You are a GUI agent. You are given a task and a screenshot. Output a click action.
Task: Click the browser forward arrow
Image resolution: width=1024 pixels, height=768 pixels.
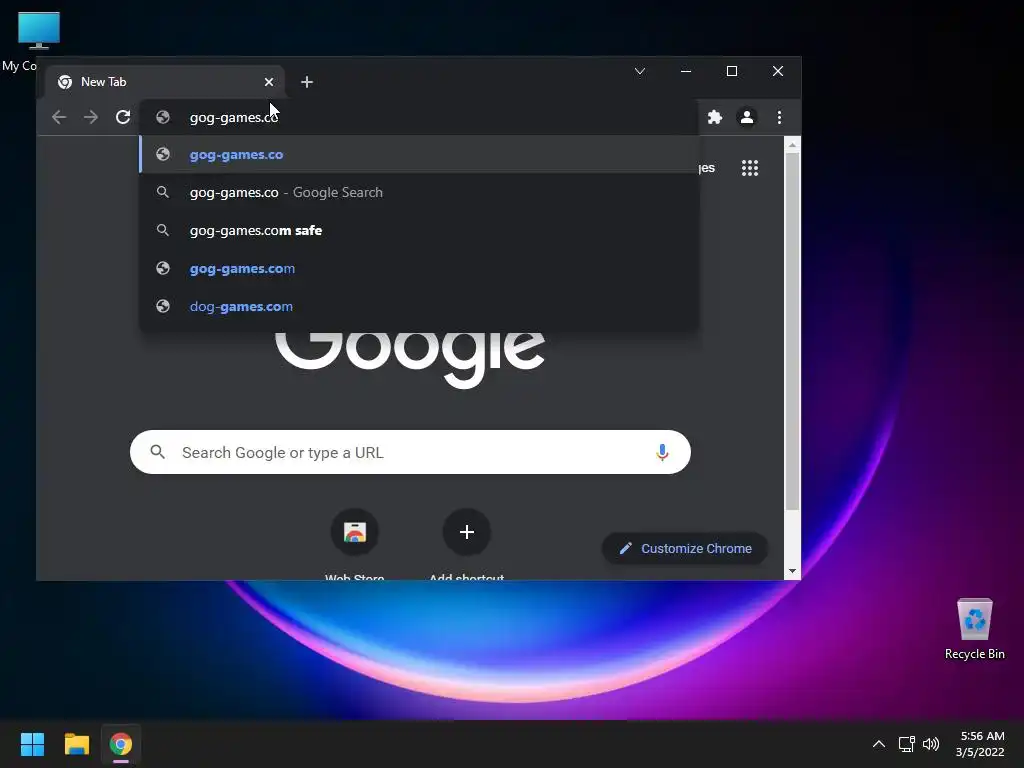pos(91,117)
